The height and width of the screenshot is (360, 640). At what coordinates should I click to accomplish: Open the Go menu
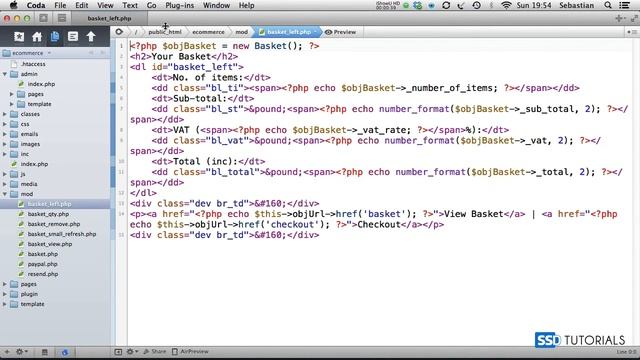click(x=151, y=5)
